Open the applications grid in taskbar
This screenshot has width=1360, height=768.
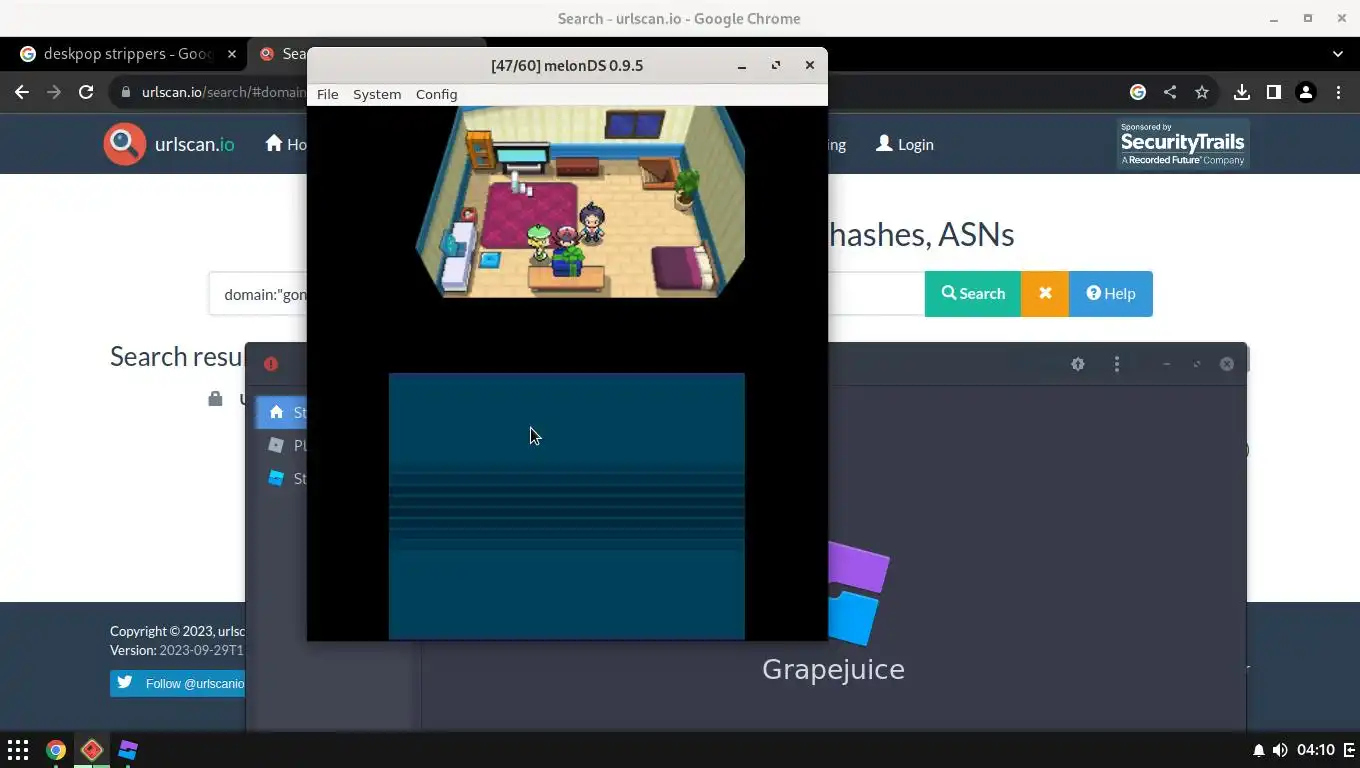18,750
